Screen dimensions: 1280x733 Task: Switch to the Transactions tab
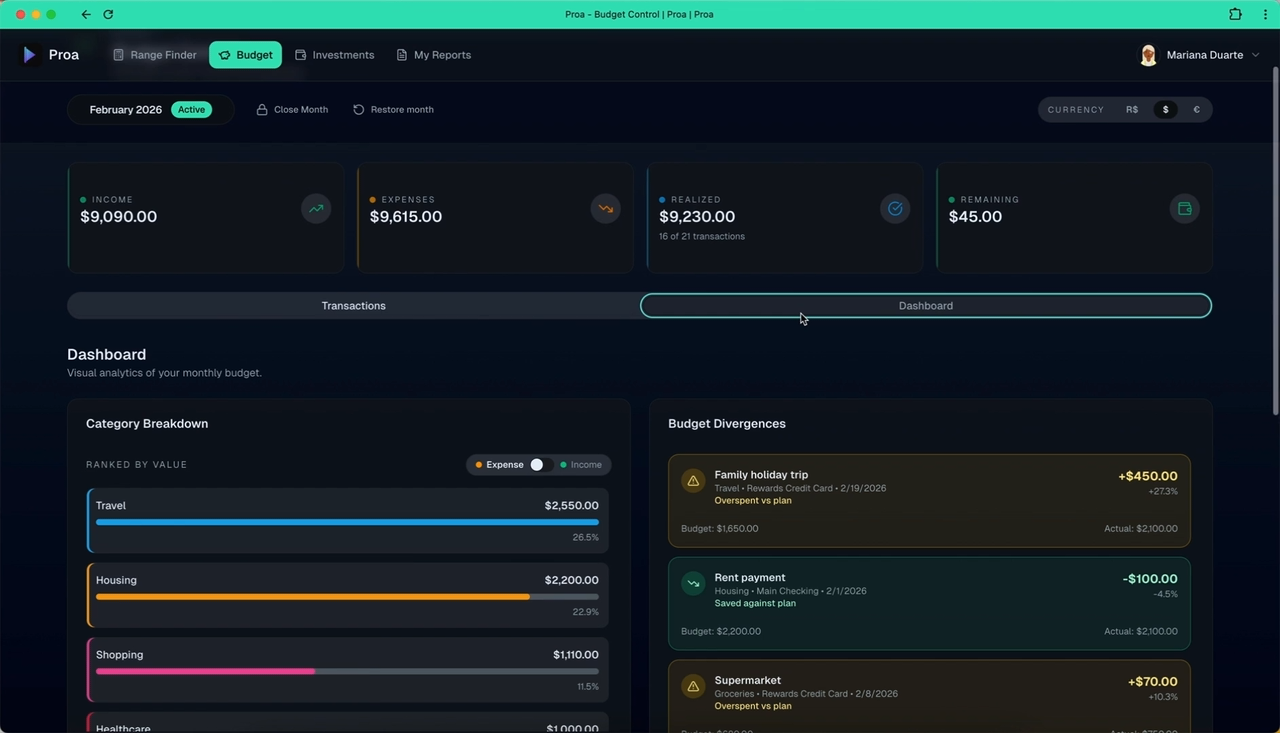click(353, 305)
